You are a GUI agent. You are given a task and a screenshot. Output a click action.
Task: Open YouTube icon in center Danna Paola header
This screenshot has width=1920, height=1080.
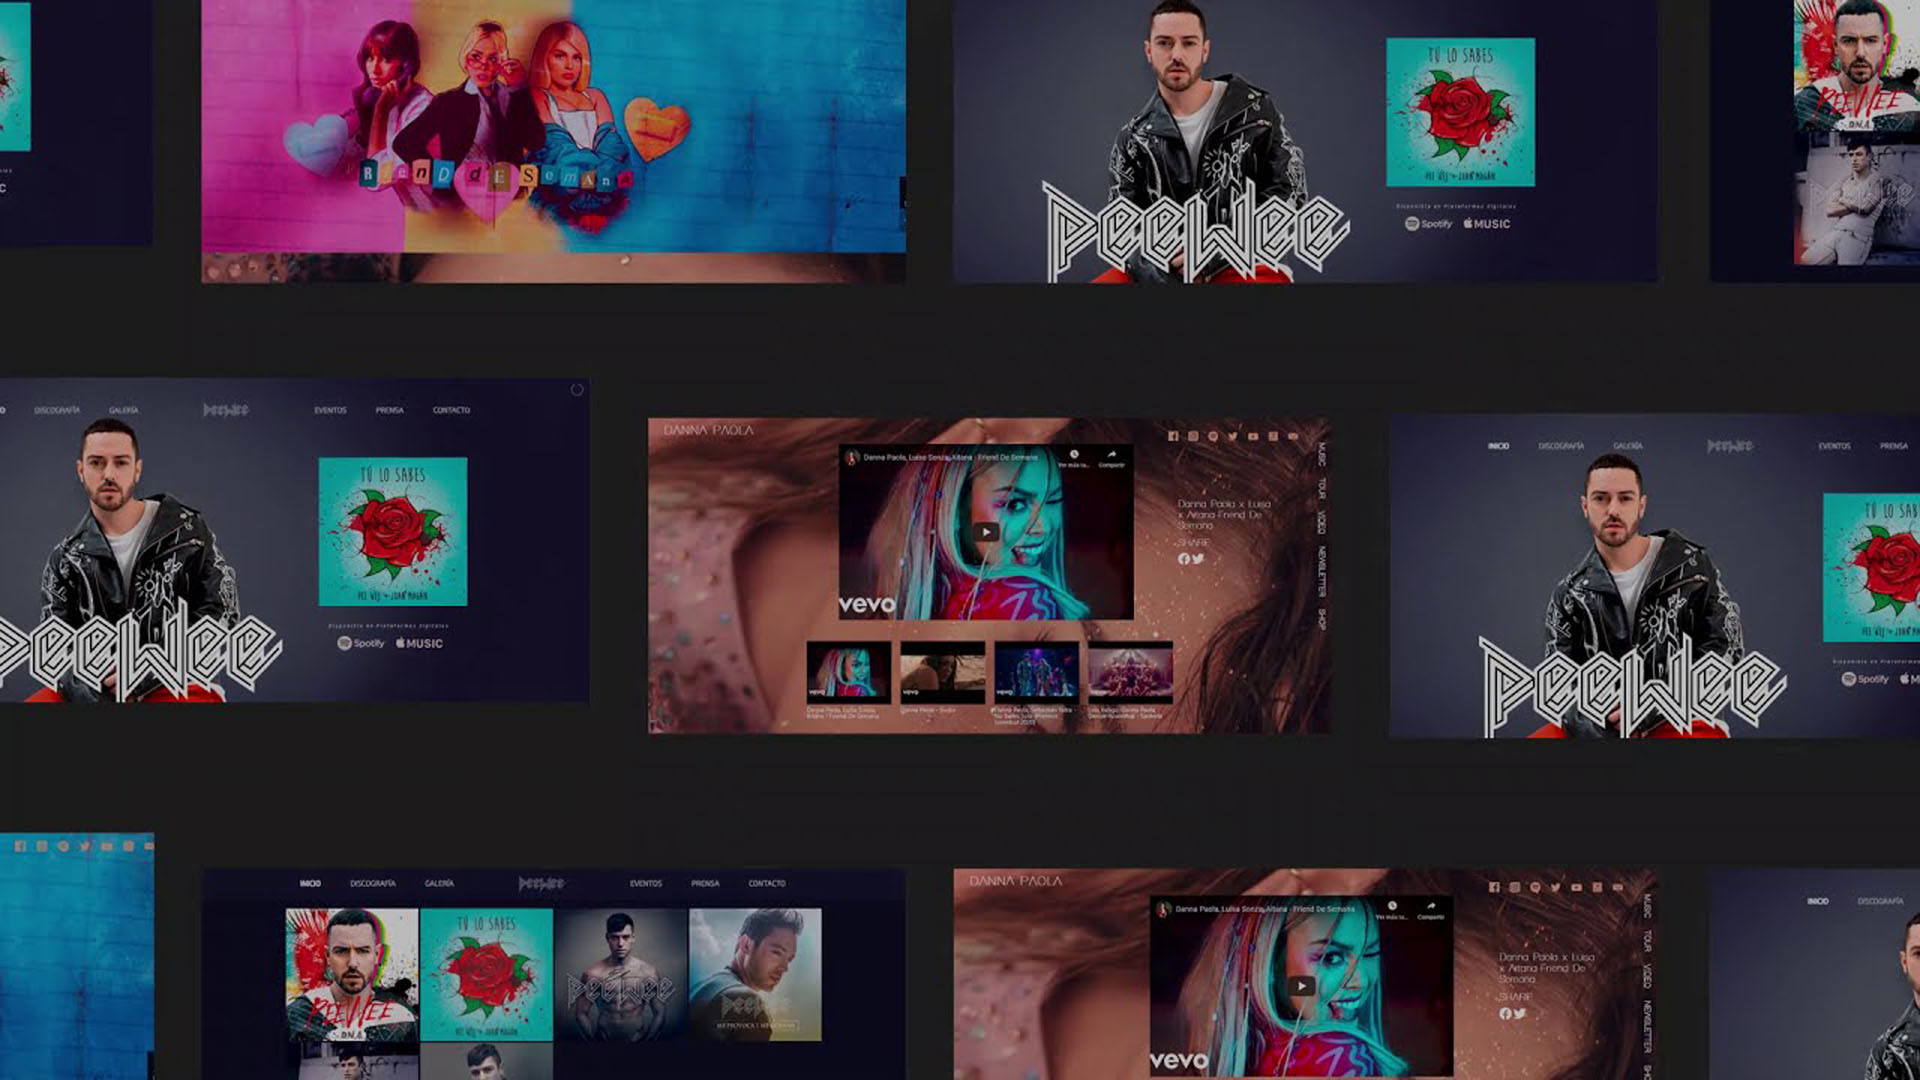[x=1253, y=436]
